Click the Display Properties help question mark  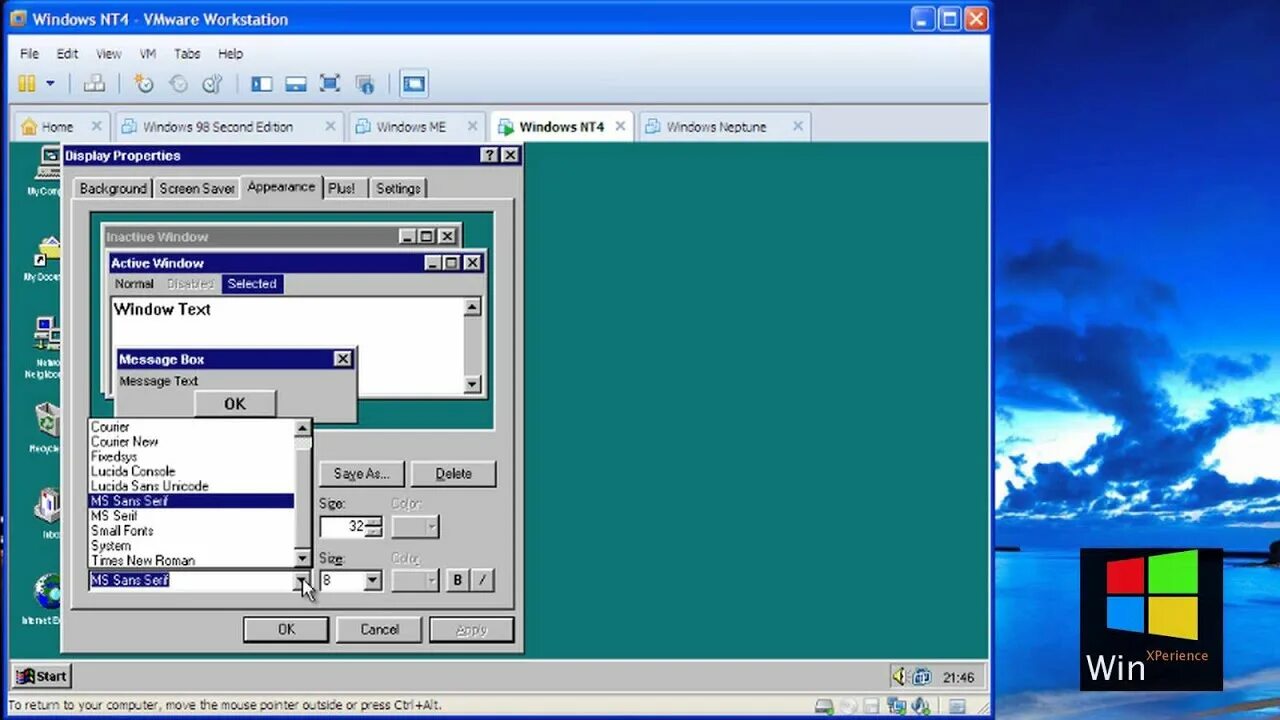489,155
